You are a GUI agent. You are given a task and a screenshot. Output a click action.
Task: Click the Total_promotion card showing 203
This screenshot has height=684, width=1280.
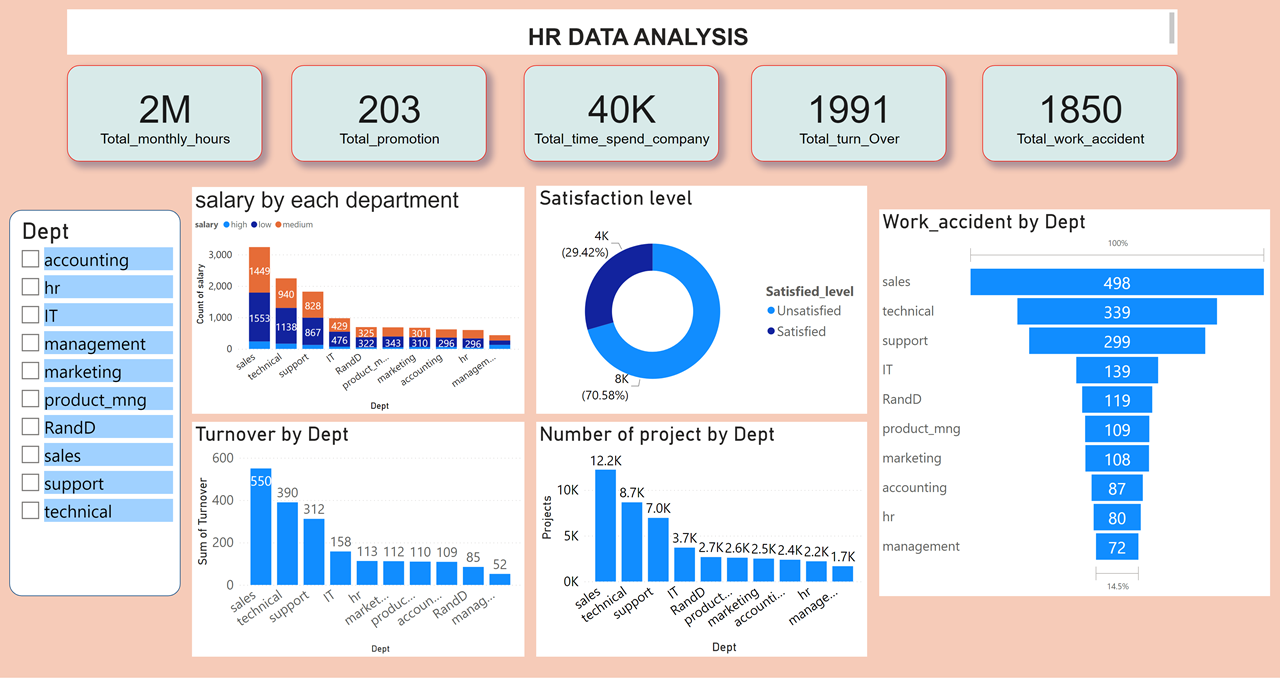(x=389, y=114)
